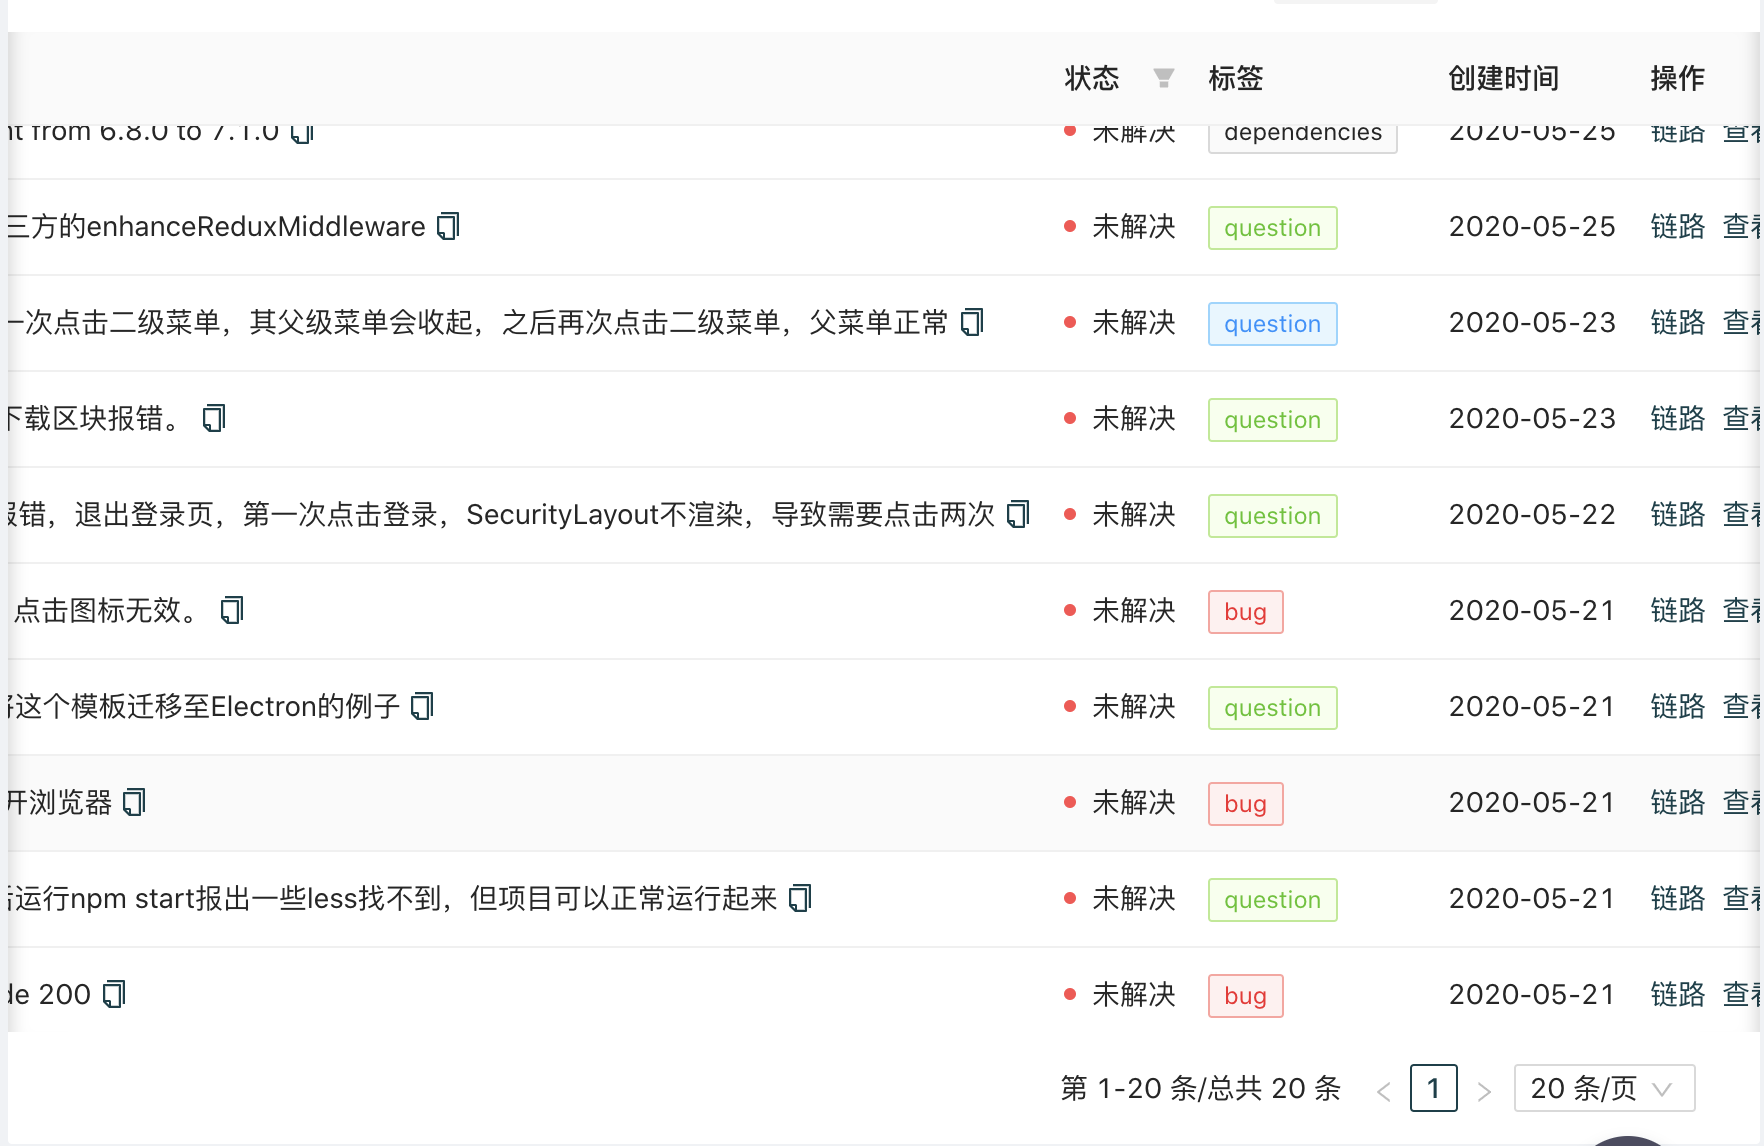Click the next page arrow in pagination
This screenshot has height=1146, width=1764.
(1485, 1090)
